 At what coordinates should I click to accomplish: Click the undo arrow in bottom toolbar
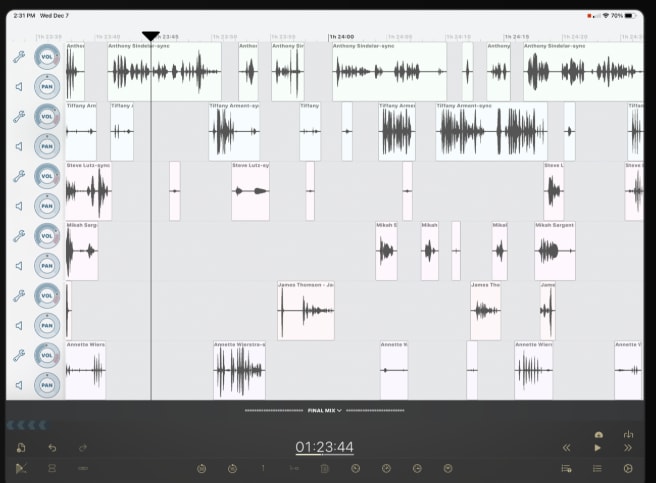click(x=52, y=448)
